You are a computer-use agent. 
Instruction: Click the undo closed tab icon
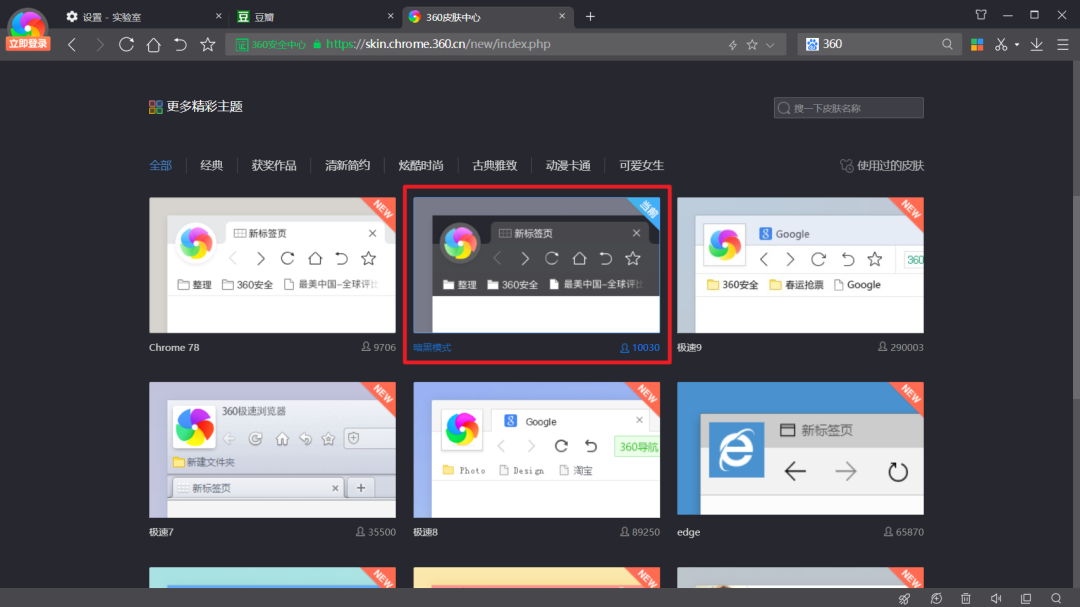coord(180,44)
